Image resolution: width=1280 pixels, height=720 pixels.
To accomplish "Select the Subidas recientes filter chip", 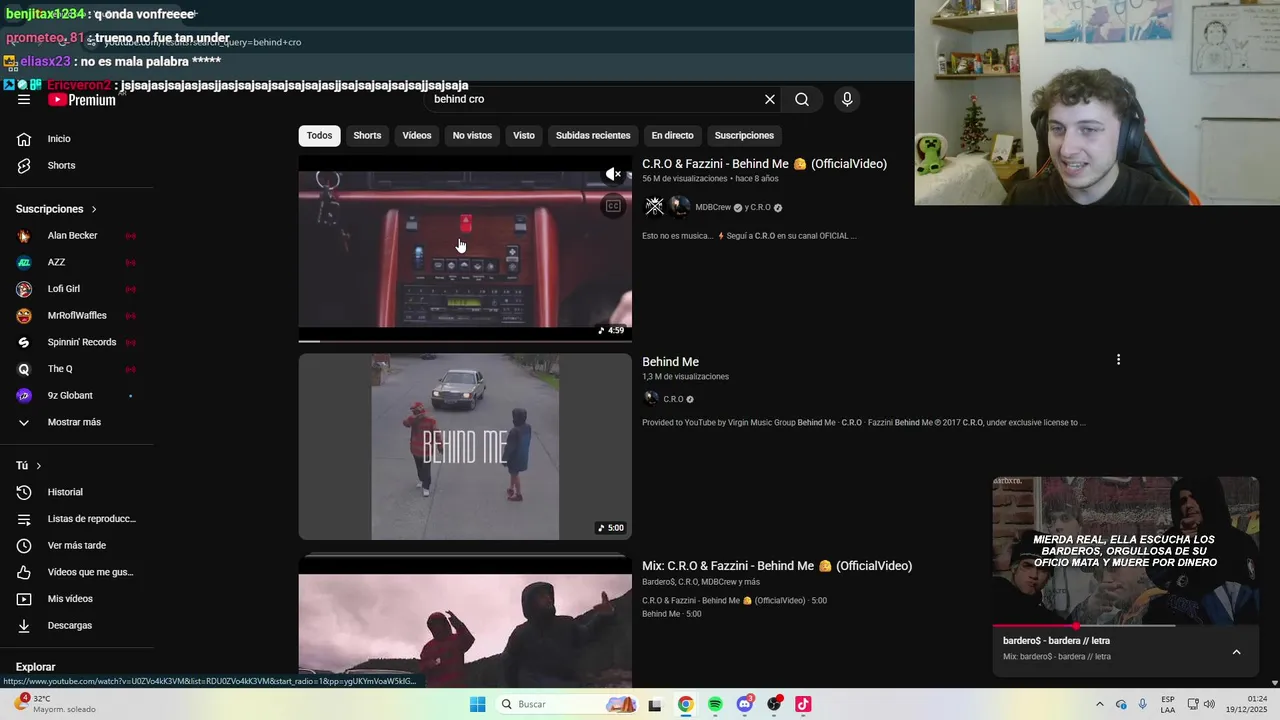I will (x=593, y=135).
